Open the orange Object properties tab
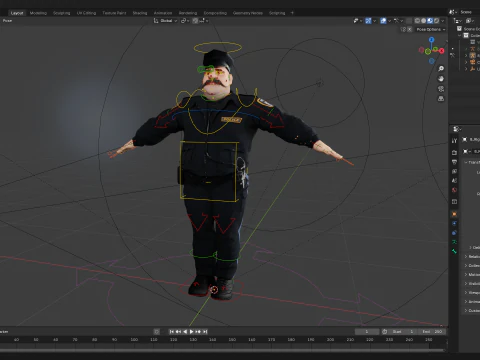 [454, 214]
